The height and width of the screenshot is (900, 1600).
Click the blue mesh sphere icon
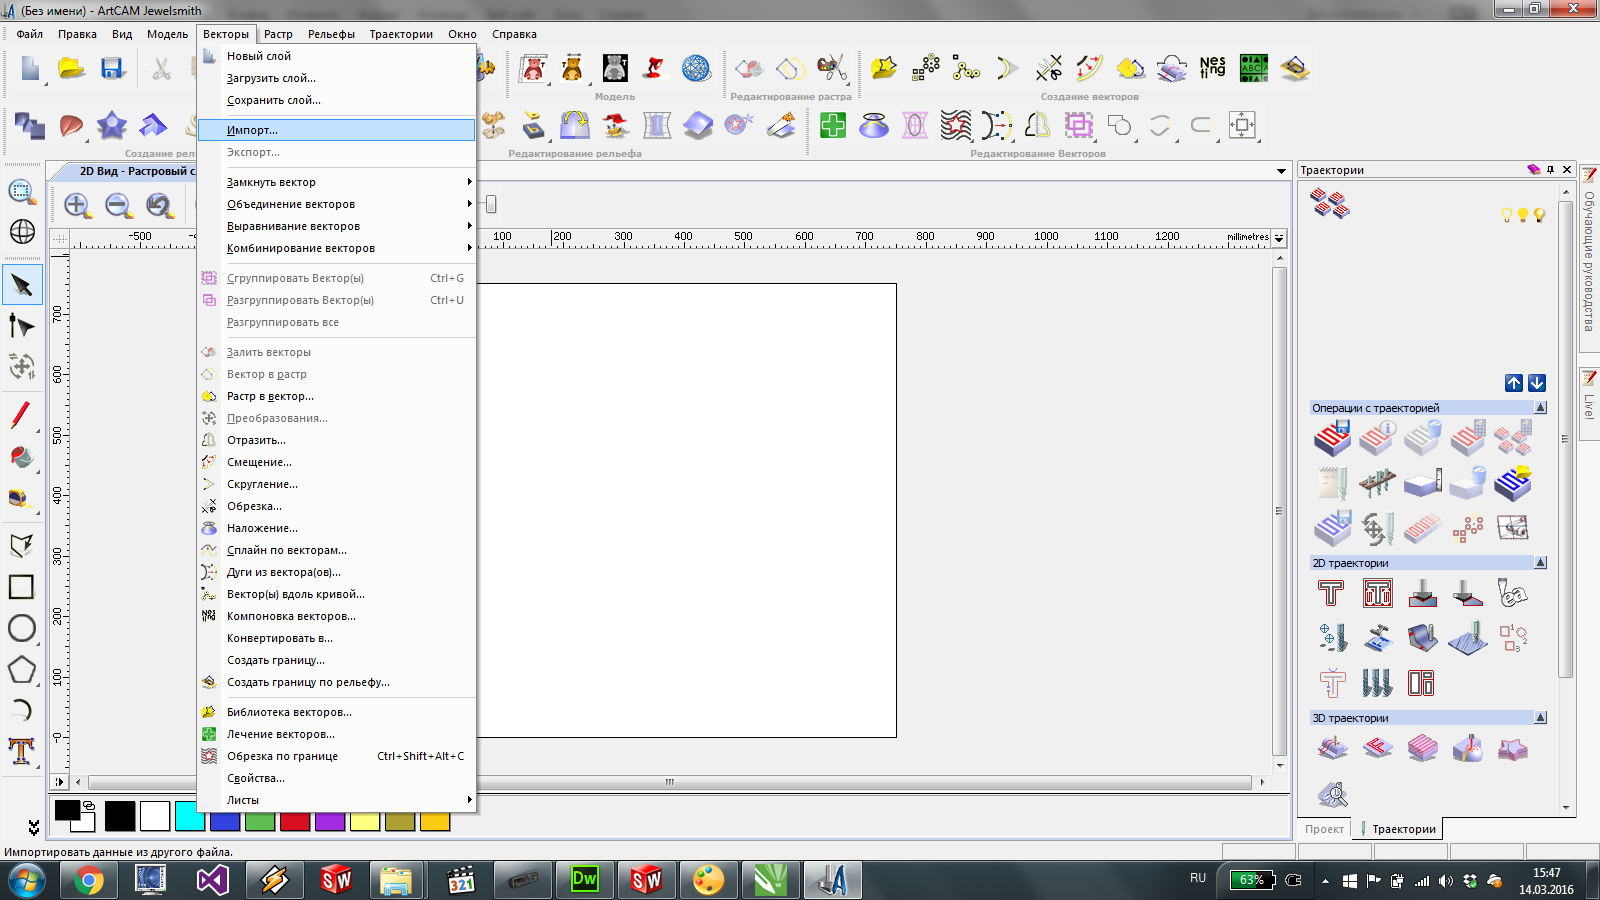pos(696,68)
